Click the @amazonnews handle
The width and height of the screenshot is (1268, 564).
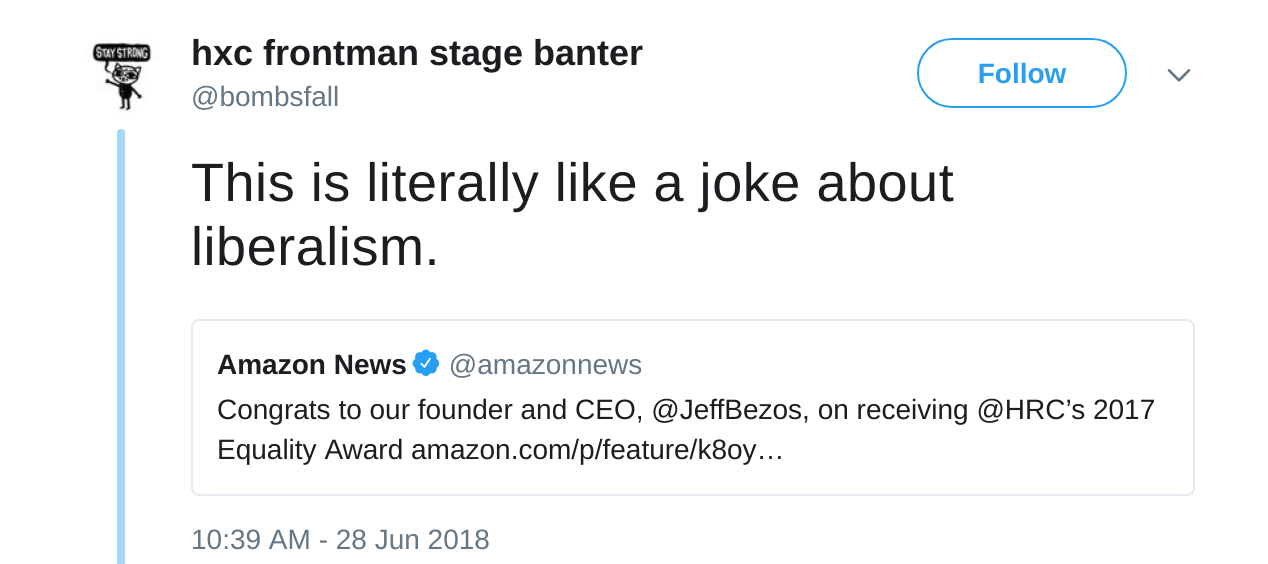click(x=545, y=365)
